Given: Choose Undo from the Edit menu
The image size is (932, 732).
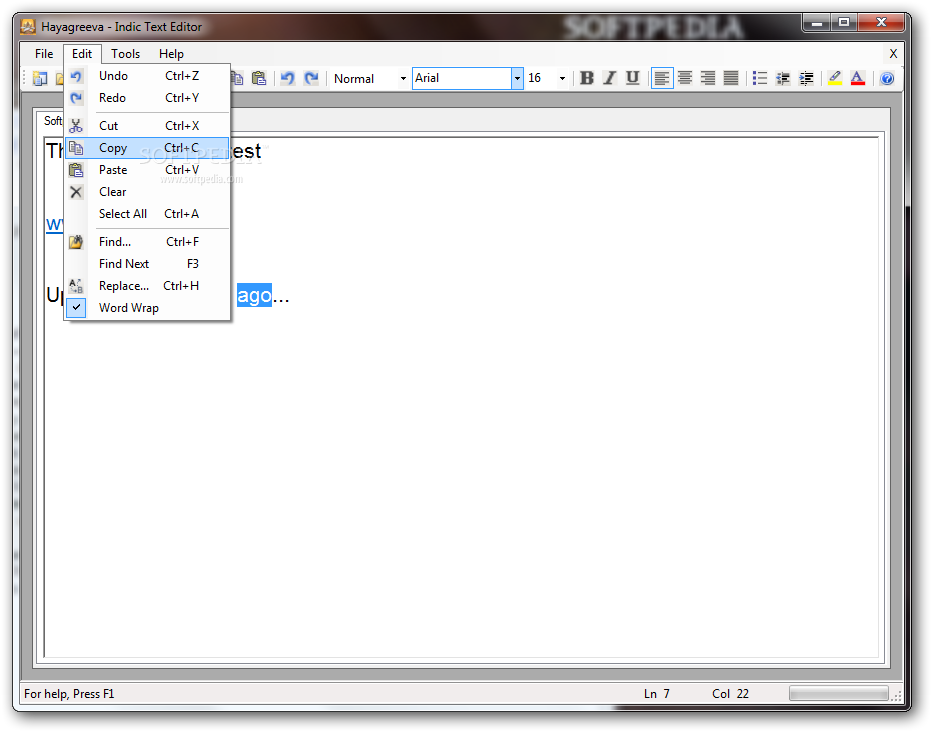Looking at the screenshot, I should (147, 76).
